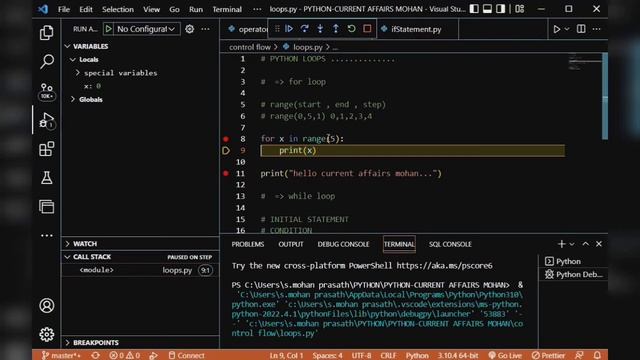Toggle primary side bar layout button
The height and width of the screenshot is (360, 640).
pyautogui.click(x=474, y=9)
